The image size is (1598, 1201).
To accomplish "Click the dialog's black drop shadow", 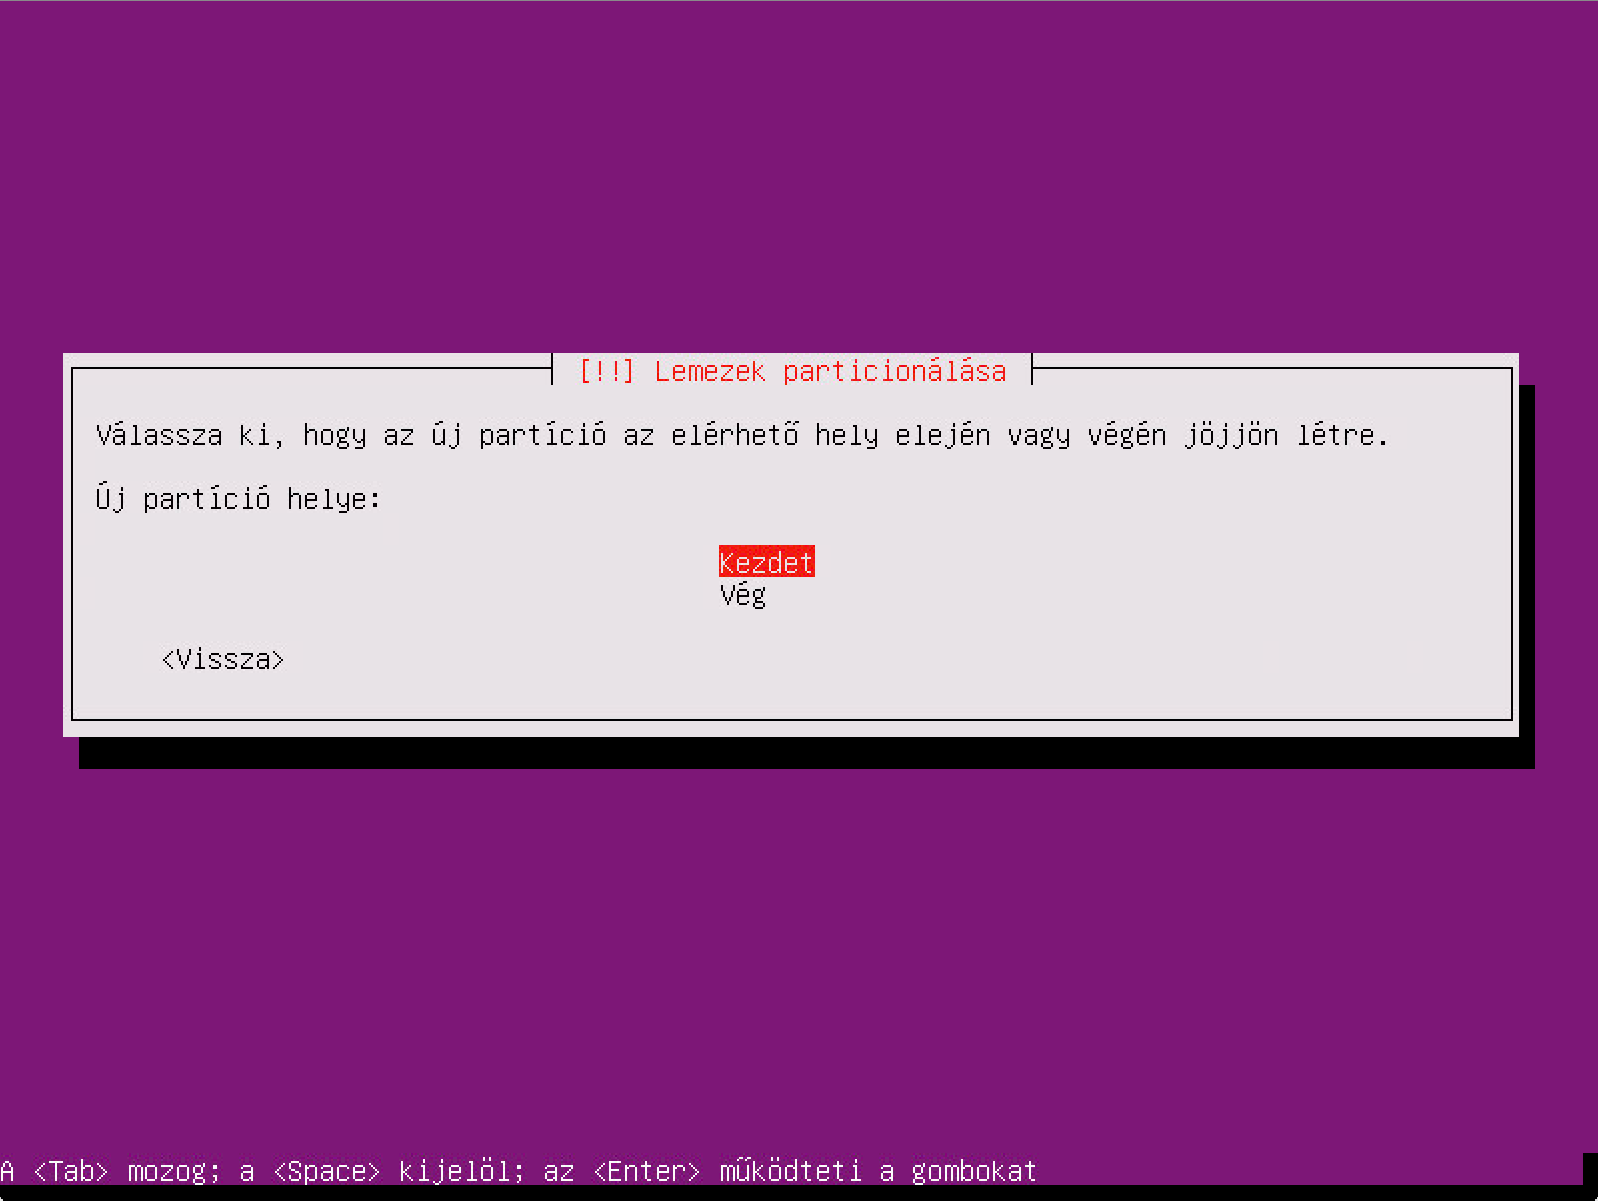I will [807, 753].
